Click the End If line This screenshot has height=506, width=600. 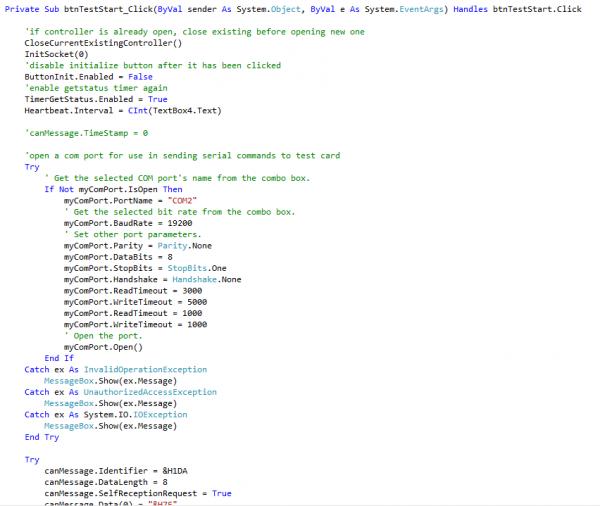tap(59, 358)
